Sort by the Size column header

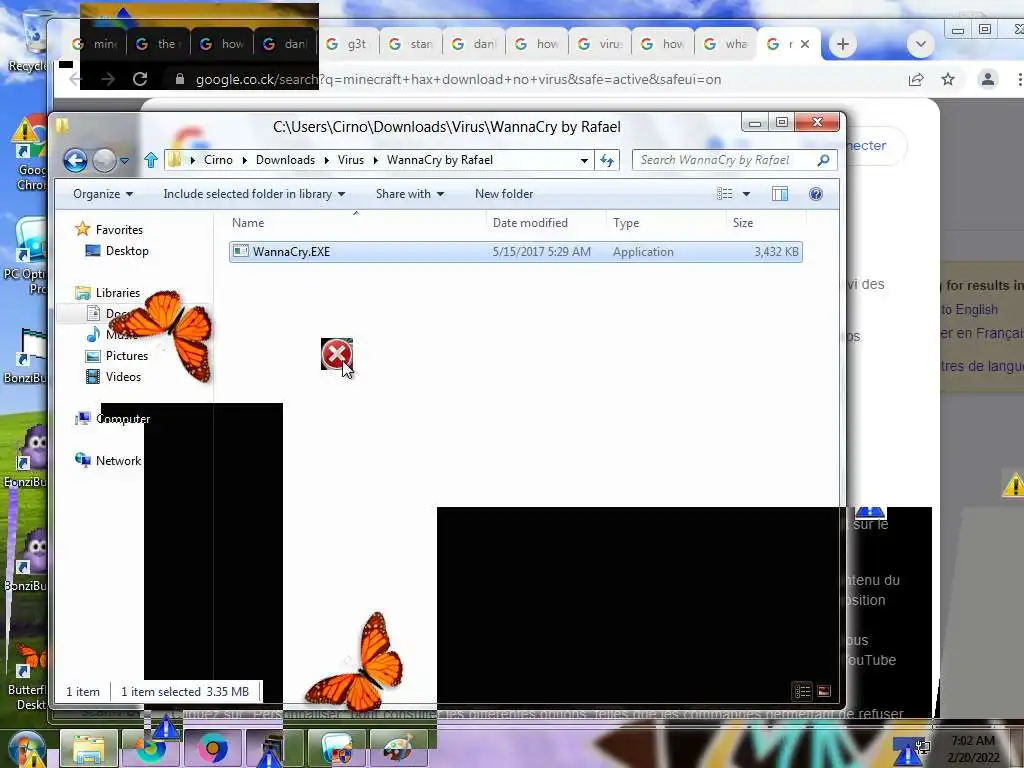(765, 223)
